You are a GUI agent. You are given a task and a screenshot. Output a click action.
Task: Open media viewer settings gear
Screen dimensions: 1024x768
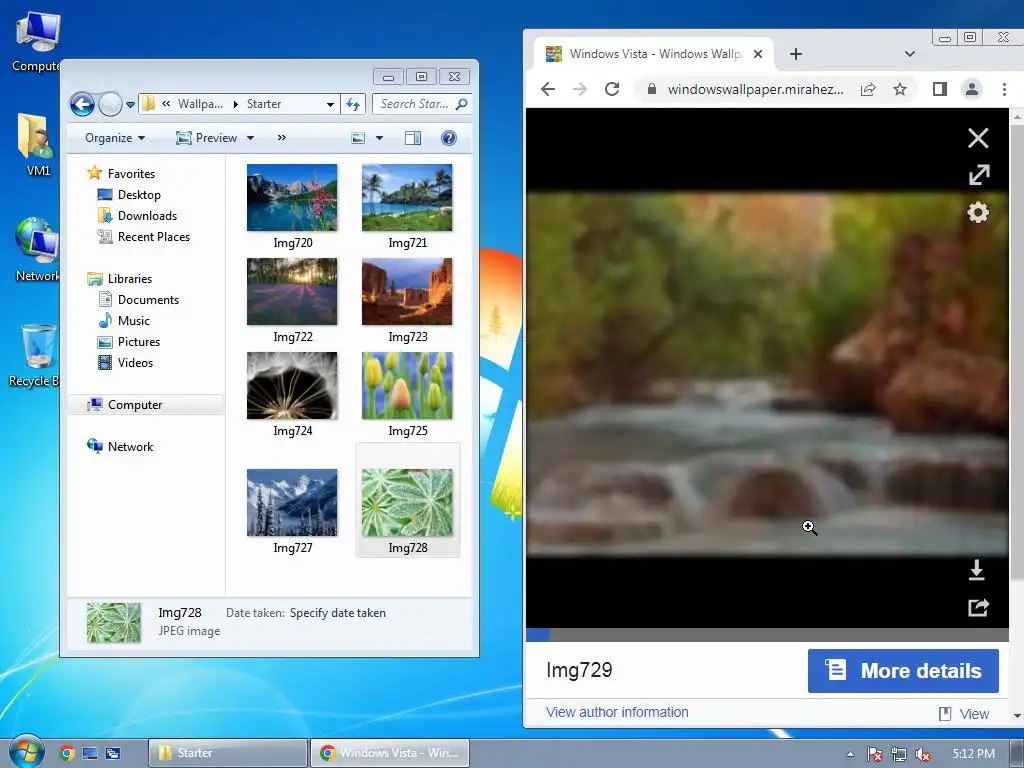coord(978,212)
